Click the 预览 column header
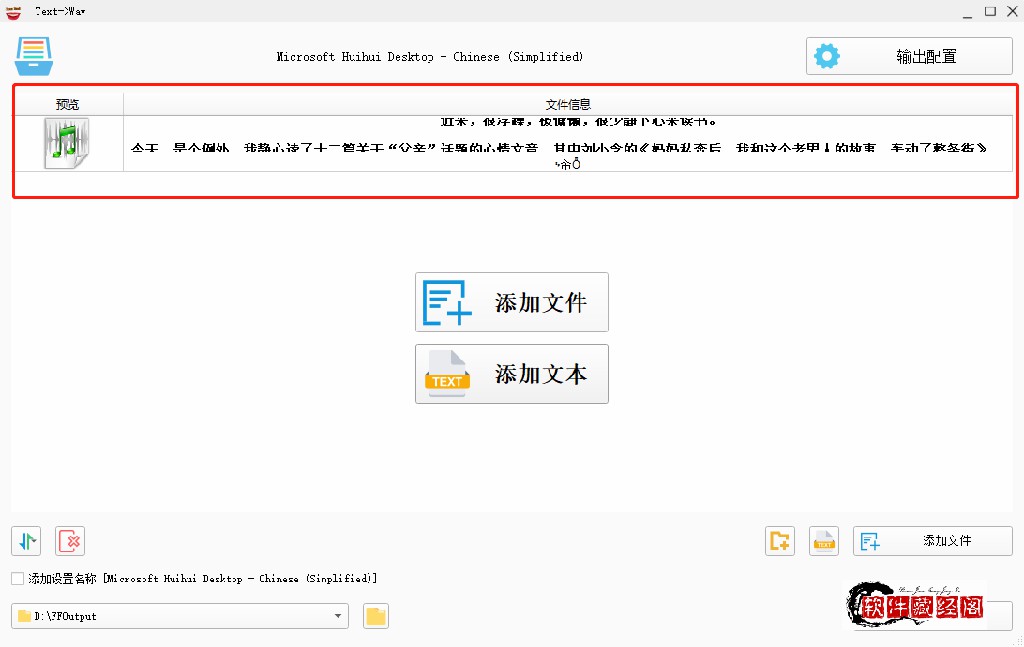The image size is (1024, 647). coord(68,104)
